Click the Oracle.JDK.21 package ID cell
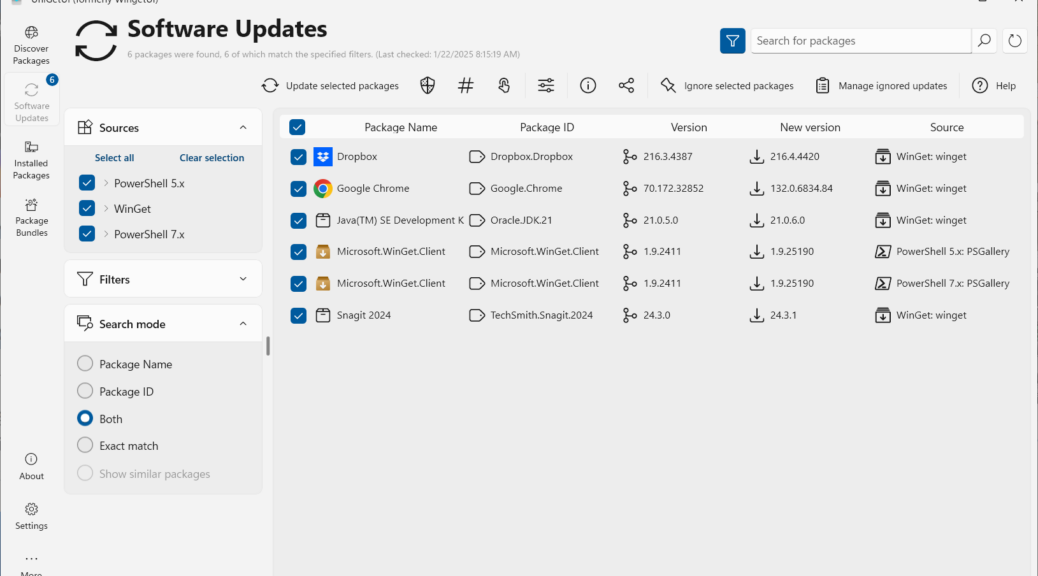Screen dimensions: 1038x576 (521, 220)
